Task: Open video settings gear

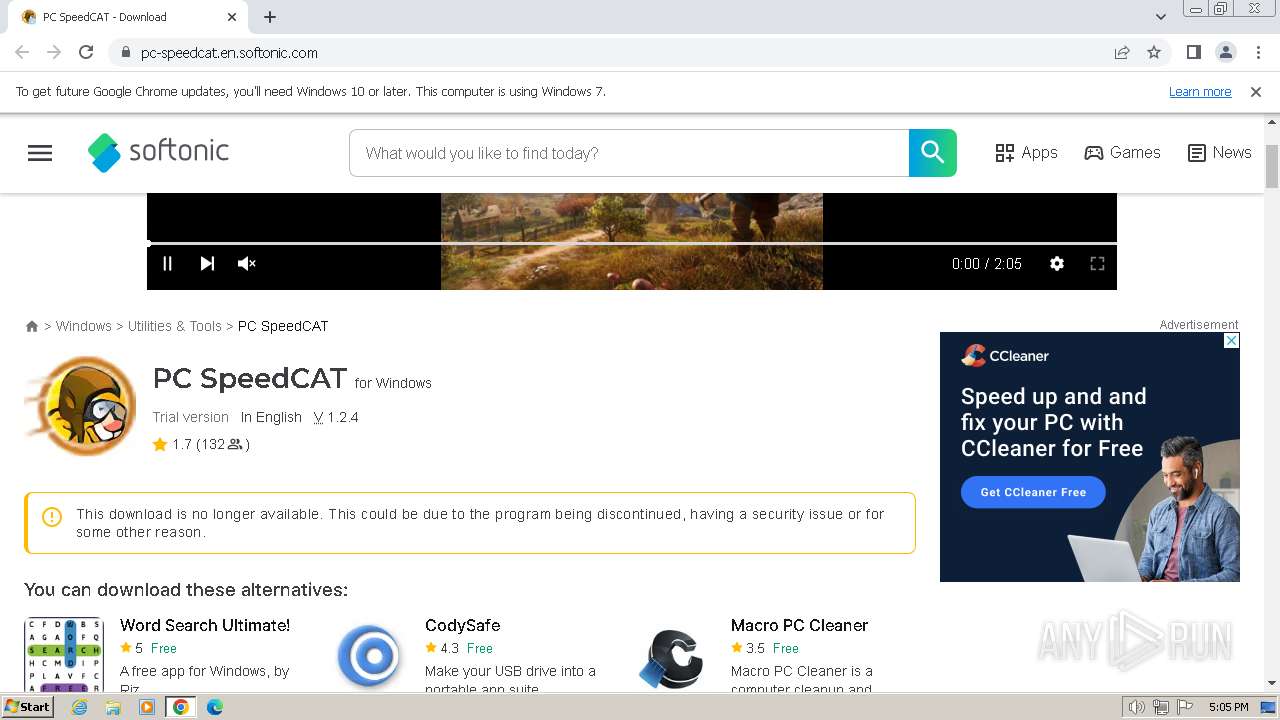Action: [1057, 264]
